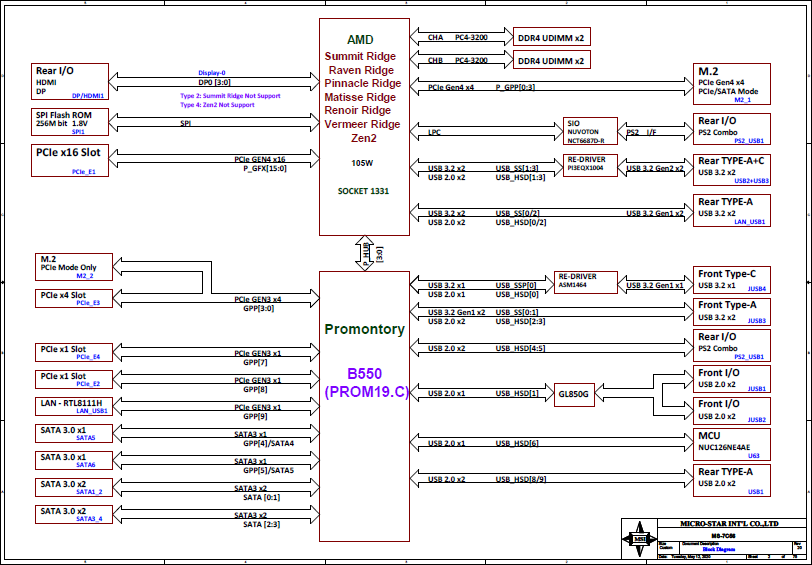Image resolution: width=812 pixels, height=565 pixels.
Task: Click the SOCKET 1331 label
Action: click(x=364, y=191)
